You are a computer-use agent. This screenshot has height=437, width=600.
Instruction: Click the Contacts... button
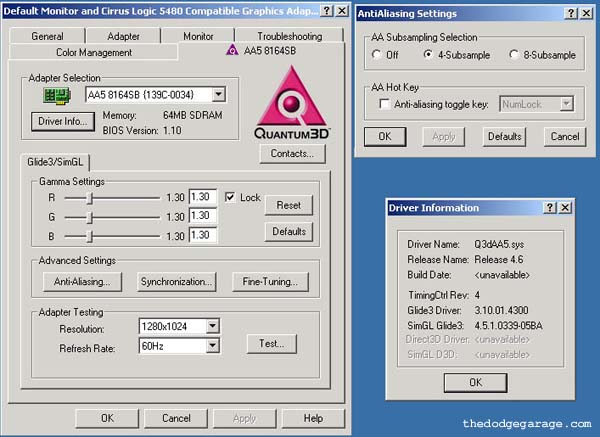point(292,153)
